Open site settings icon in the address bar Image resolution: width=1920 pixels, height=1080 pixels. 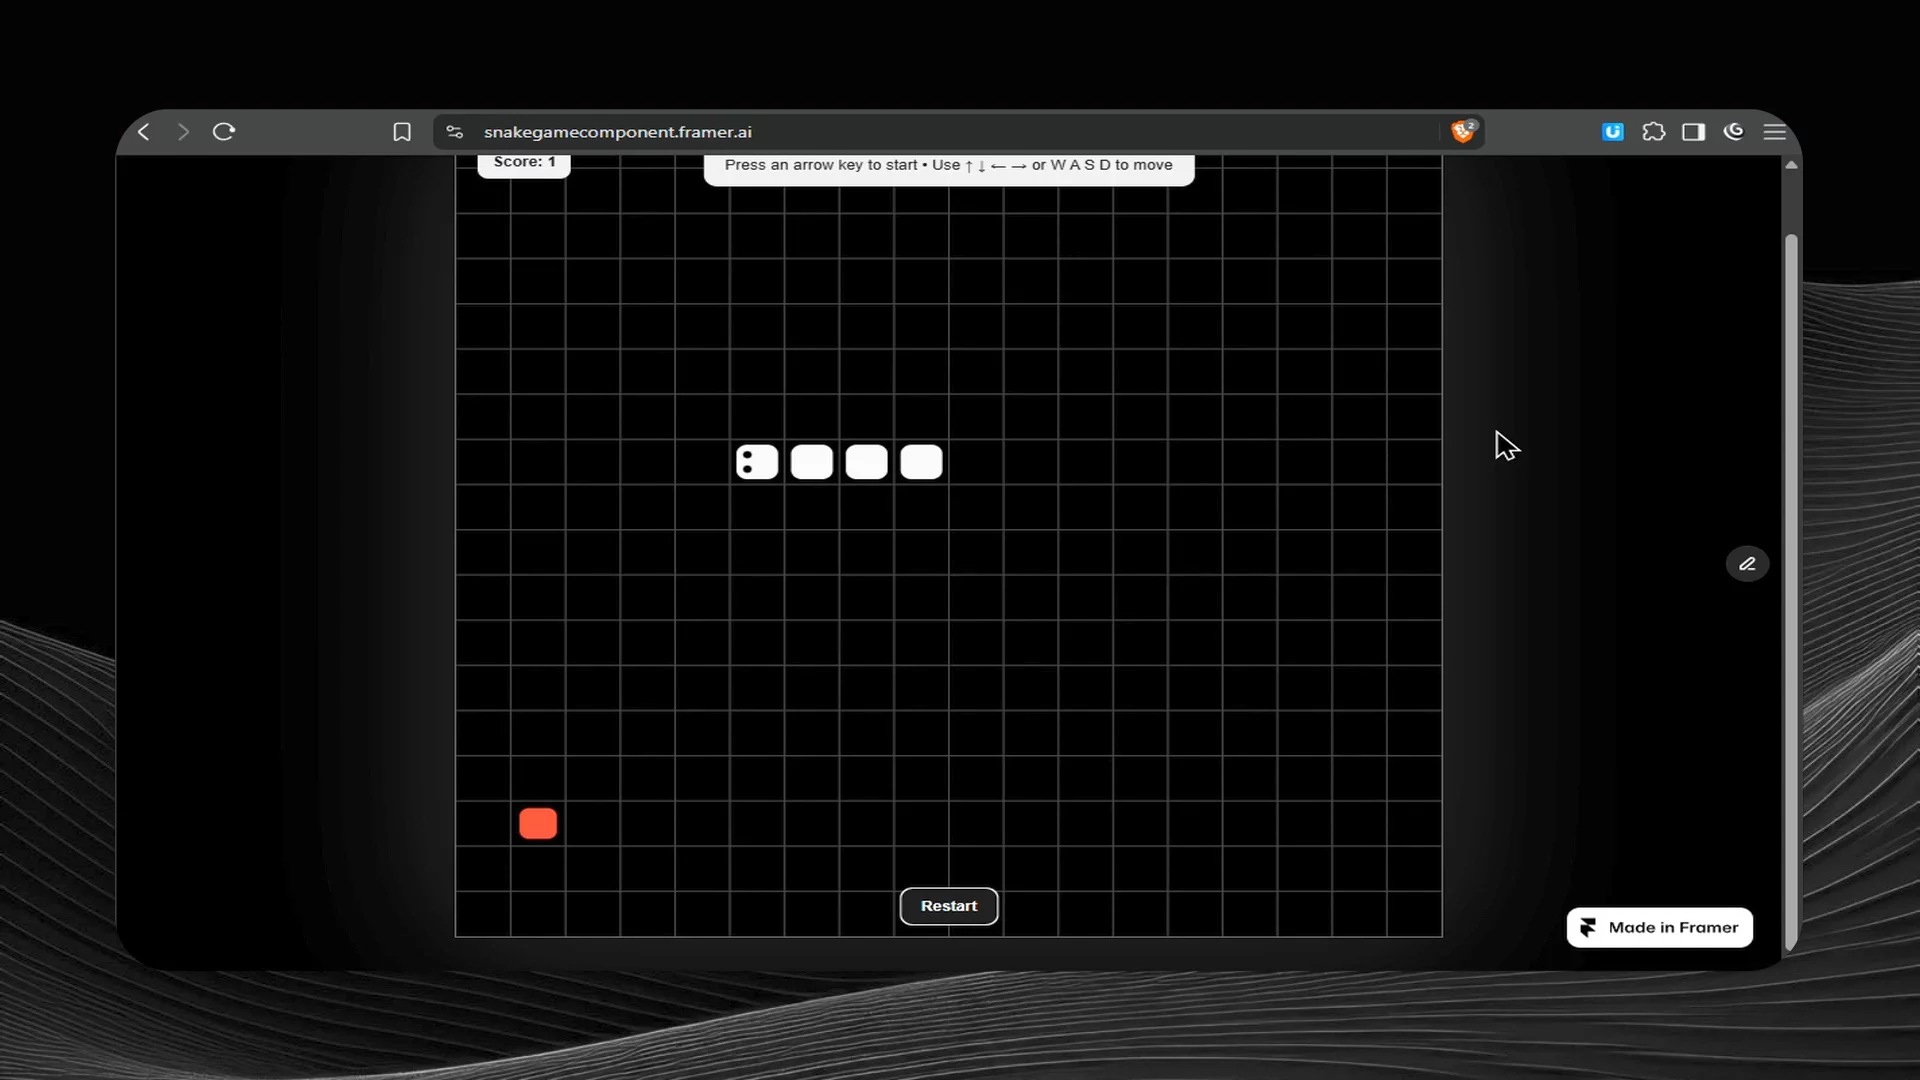coord(455,132)
